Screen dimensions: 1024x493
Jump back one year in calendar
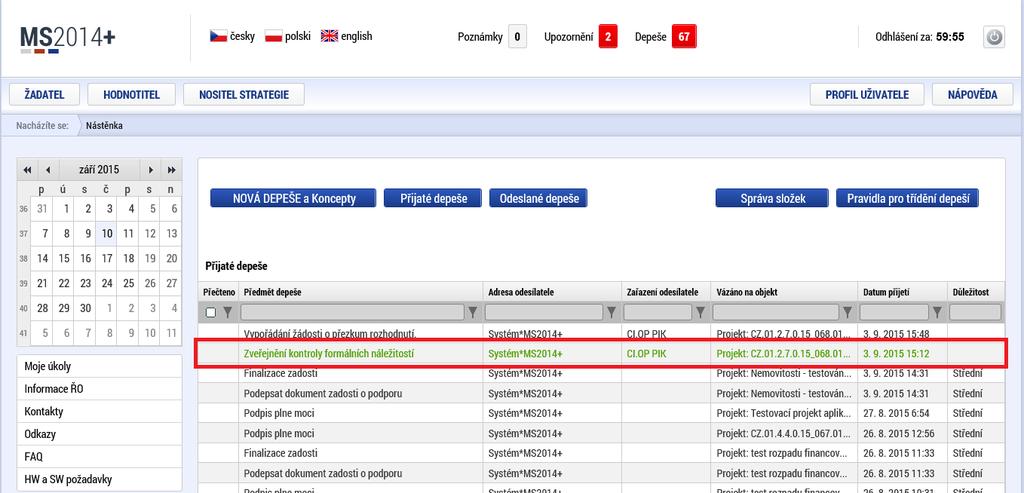coord(27,170)
